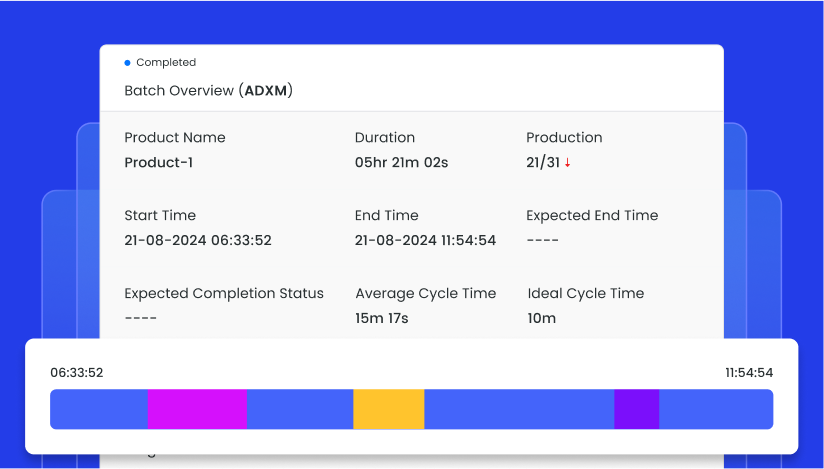Click the 05hr 21m 02s duration value
824x469 pixels.
click(401, 162)
